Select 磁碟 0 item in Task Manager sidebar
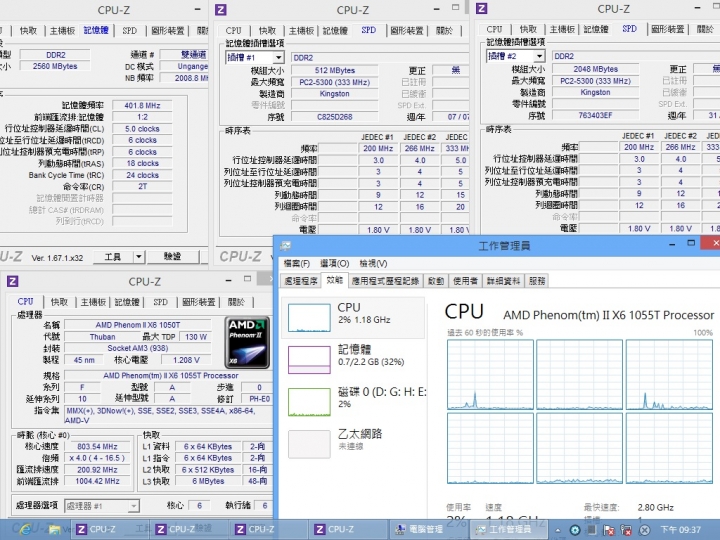 point(353,401)
